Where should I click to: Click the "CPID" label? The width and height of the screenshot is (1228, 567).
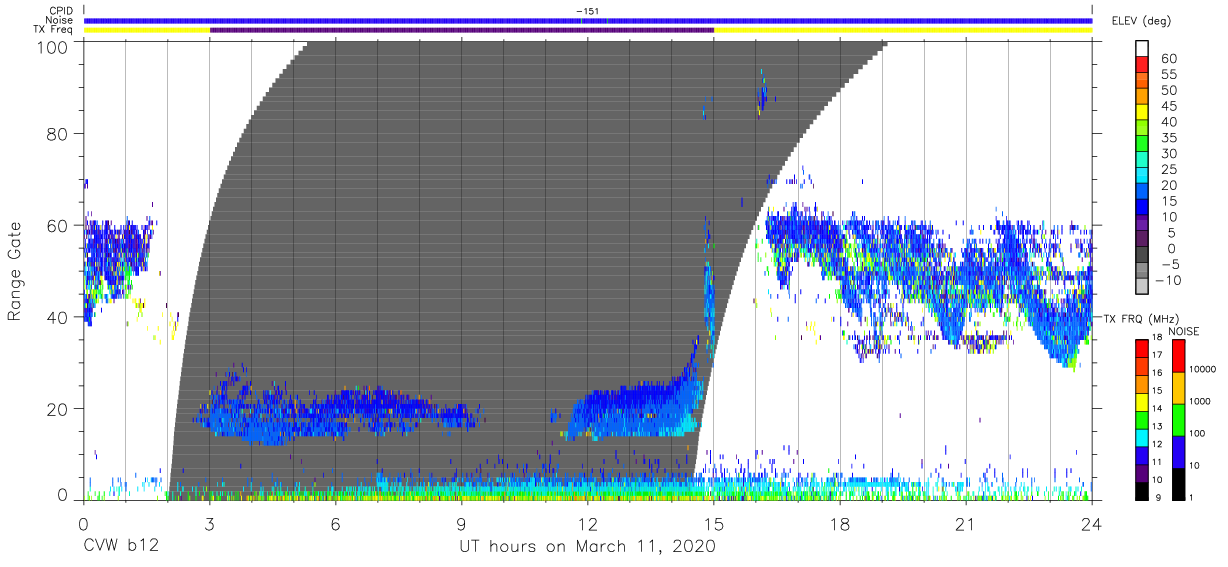click(x=62, y=11)
